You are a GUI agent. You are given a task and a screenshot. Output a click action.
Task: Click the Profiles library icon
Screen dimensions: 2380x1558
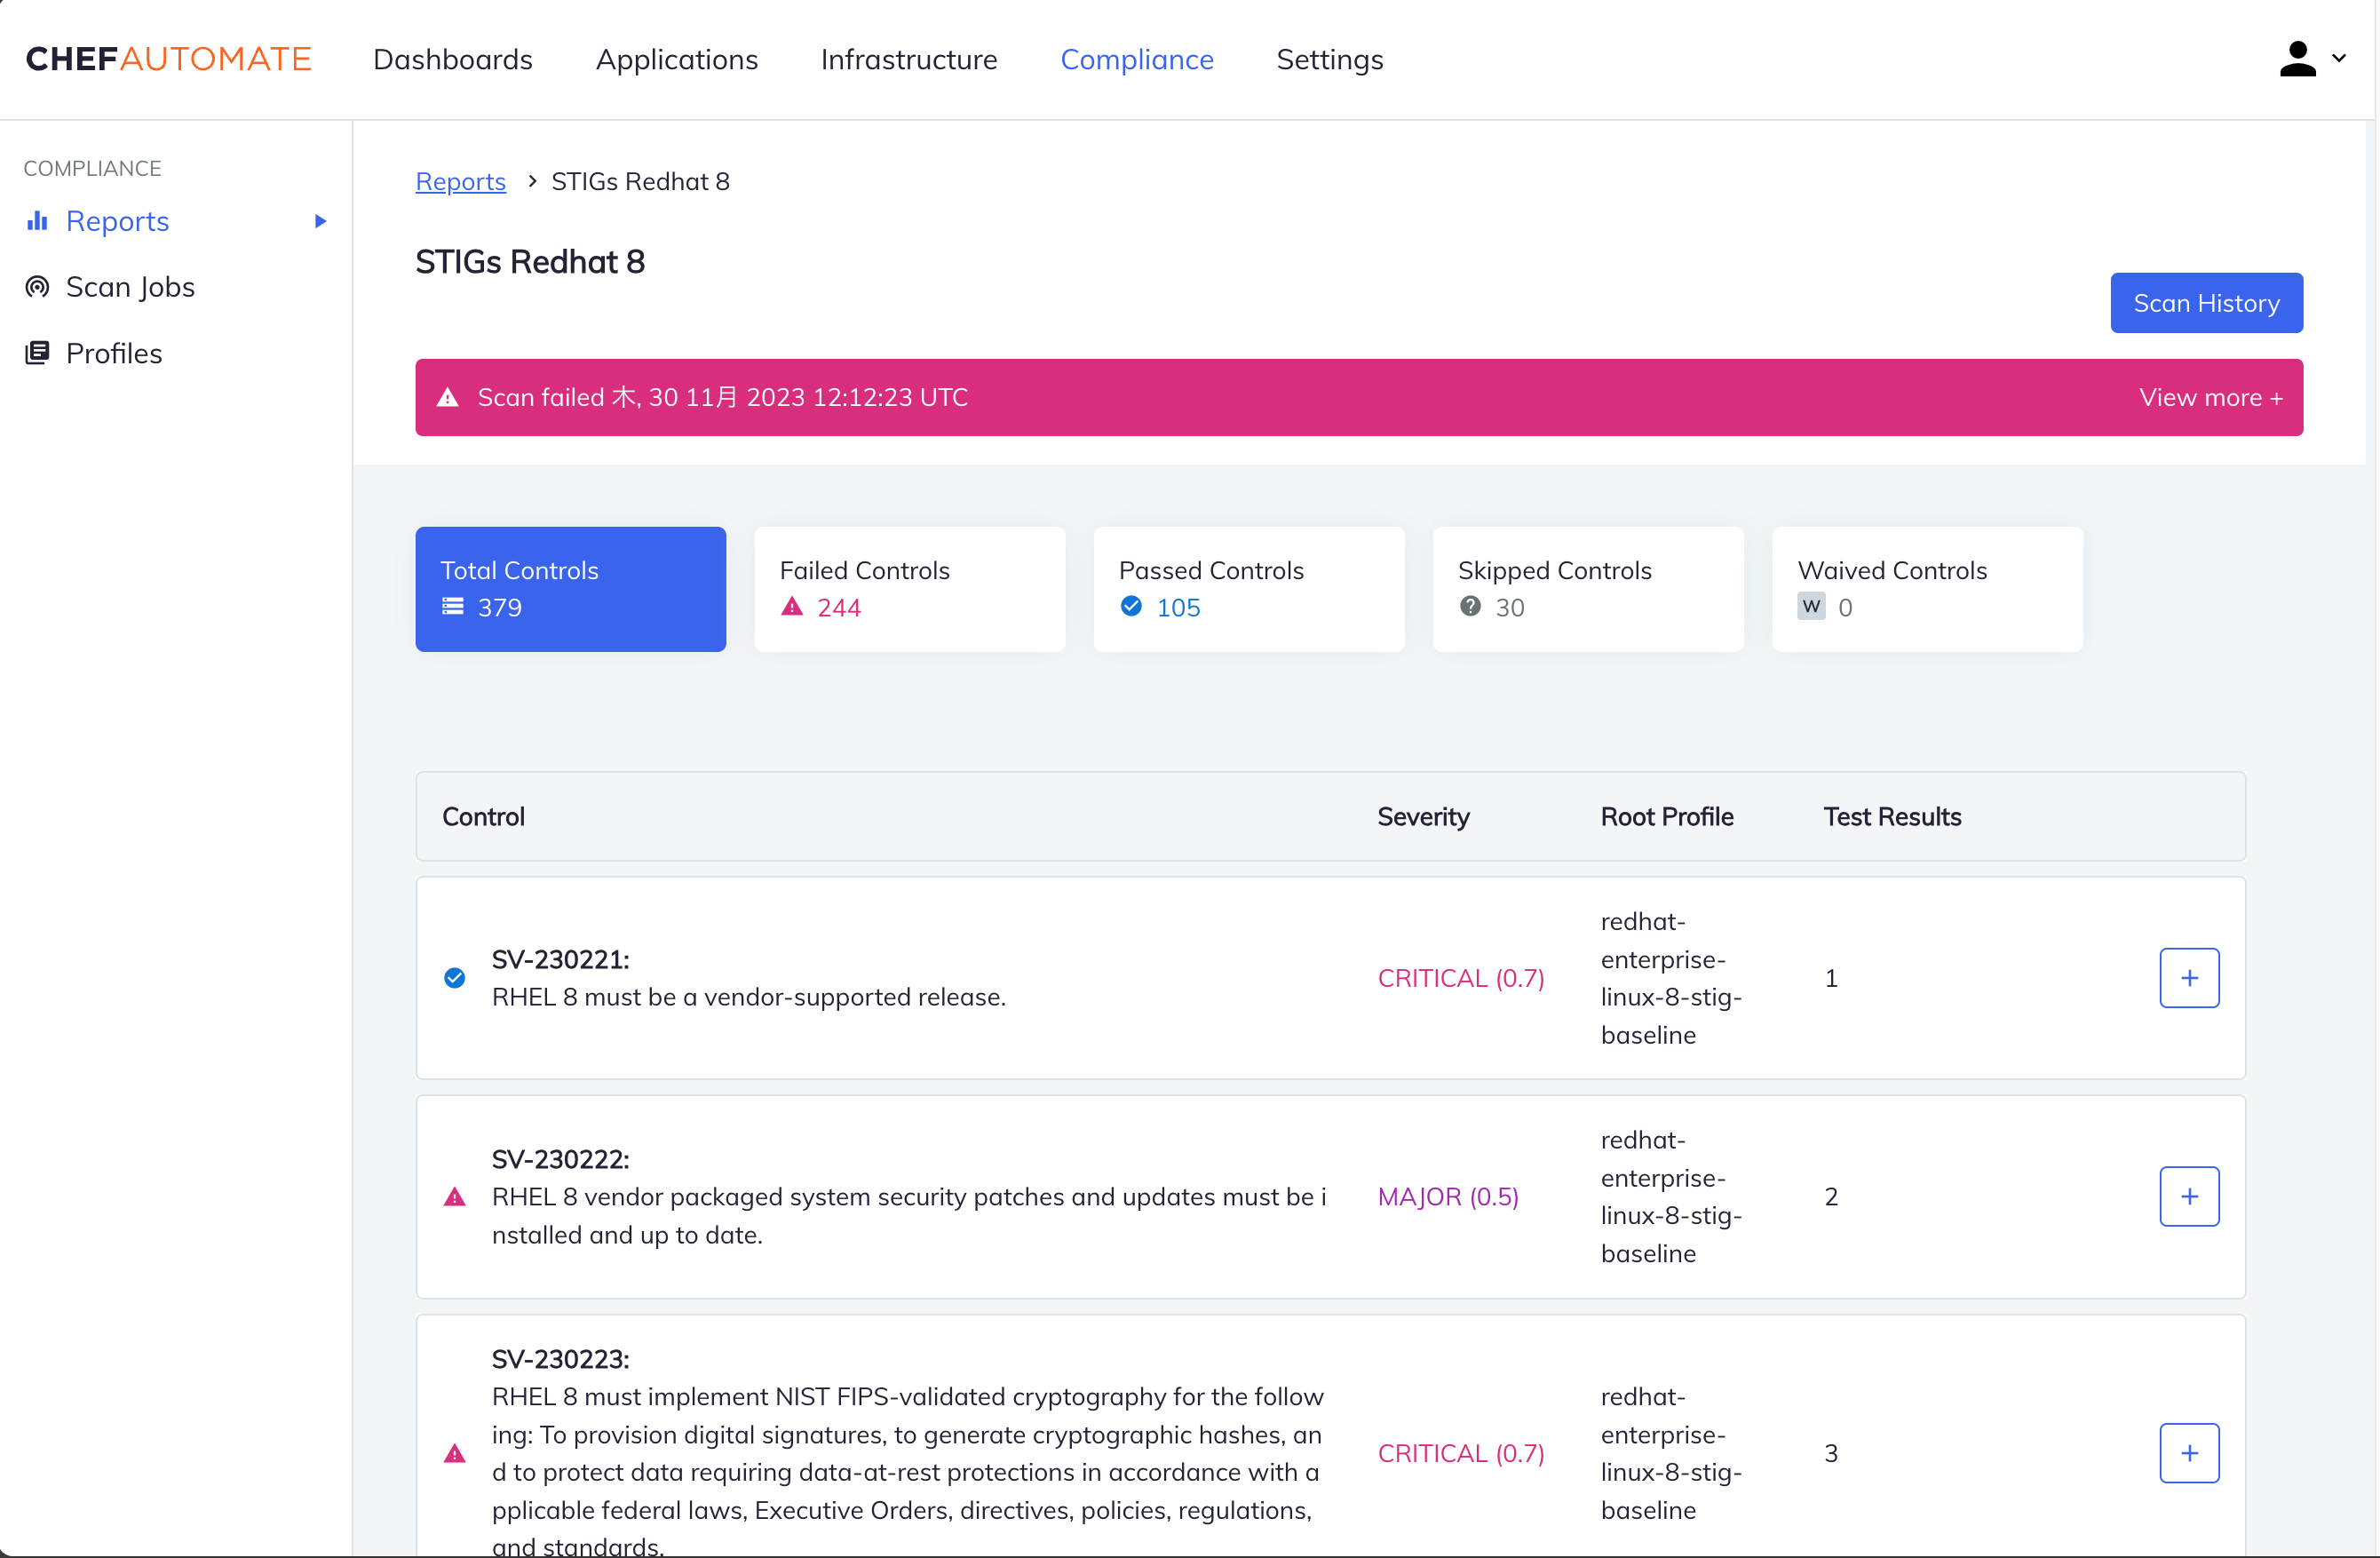coord(37,353)
